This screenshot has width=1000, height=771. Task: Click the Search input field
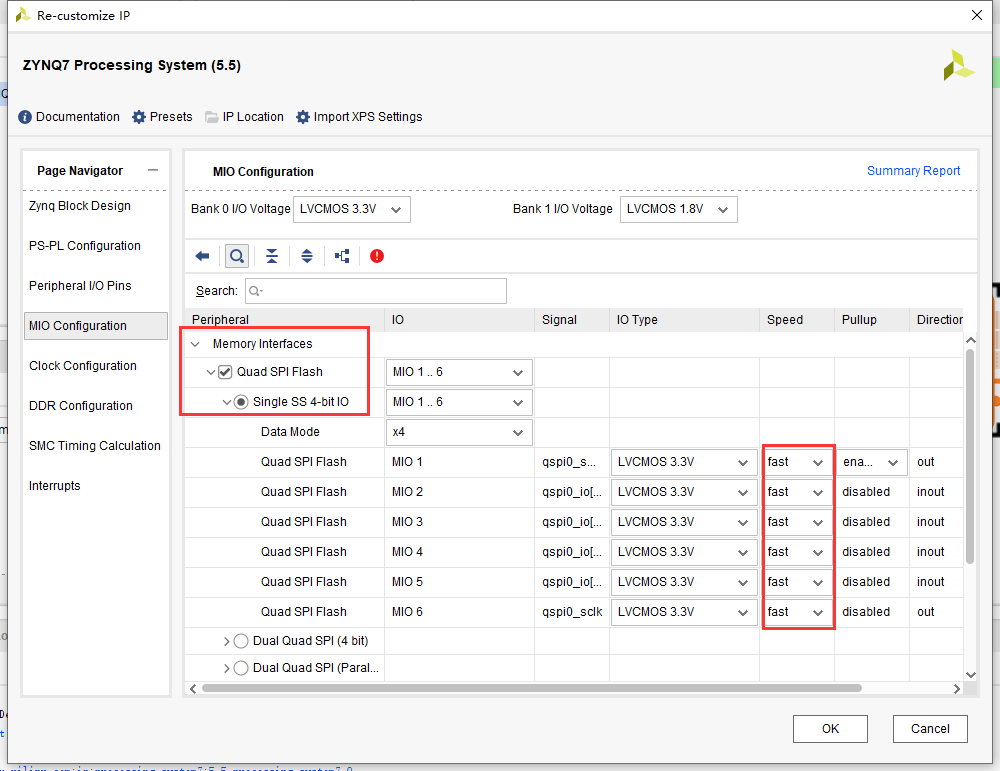tap(376, 291)
